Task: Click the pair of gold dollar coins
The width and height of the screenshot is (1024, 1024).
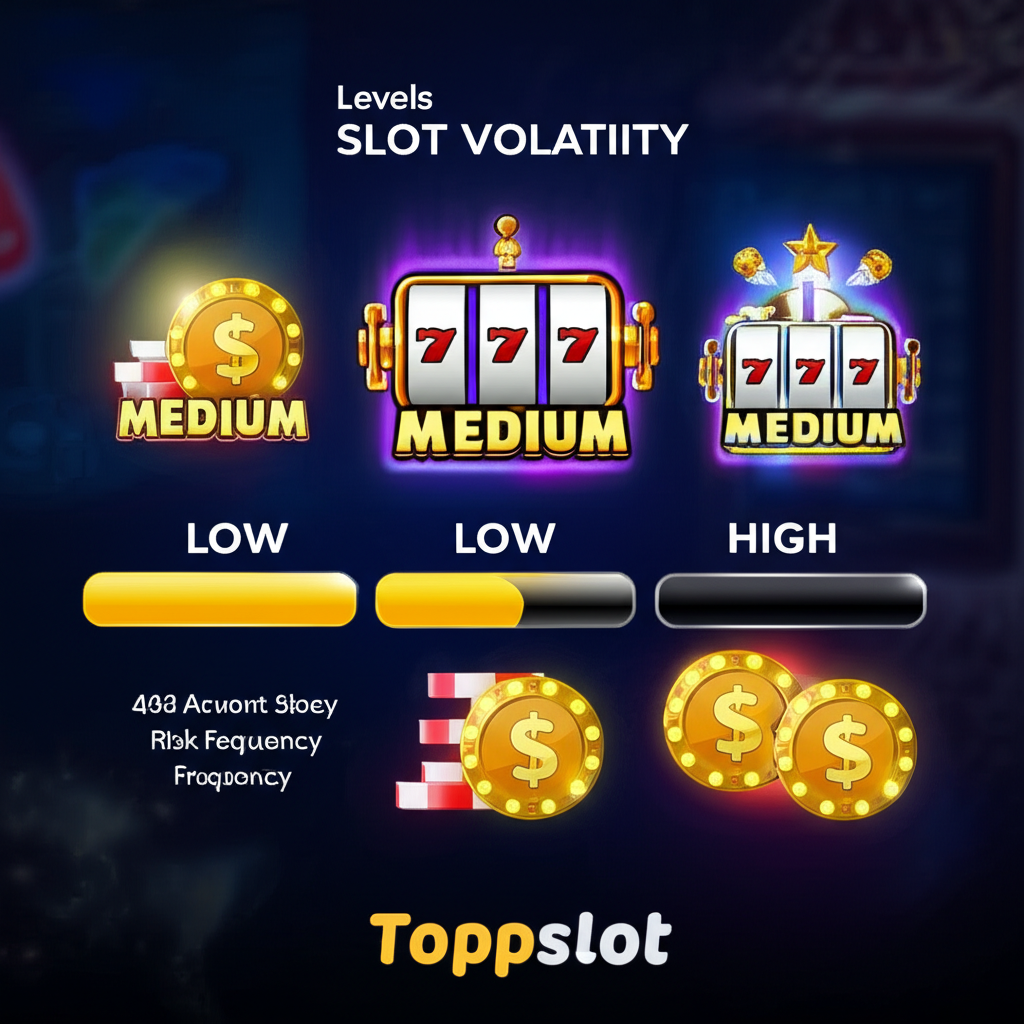Action: (790, 734)
